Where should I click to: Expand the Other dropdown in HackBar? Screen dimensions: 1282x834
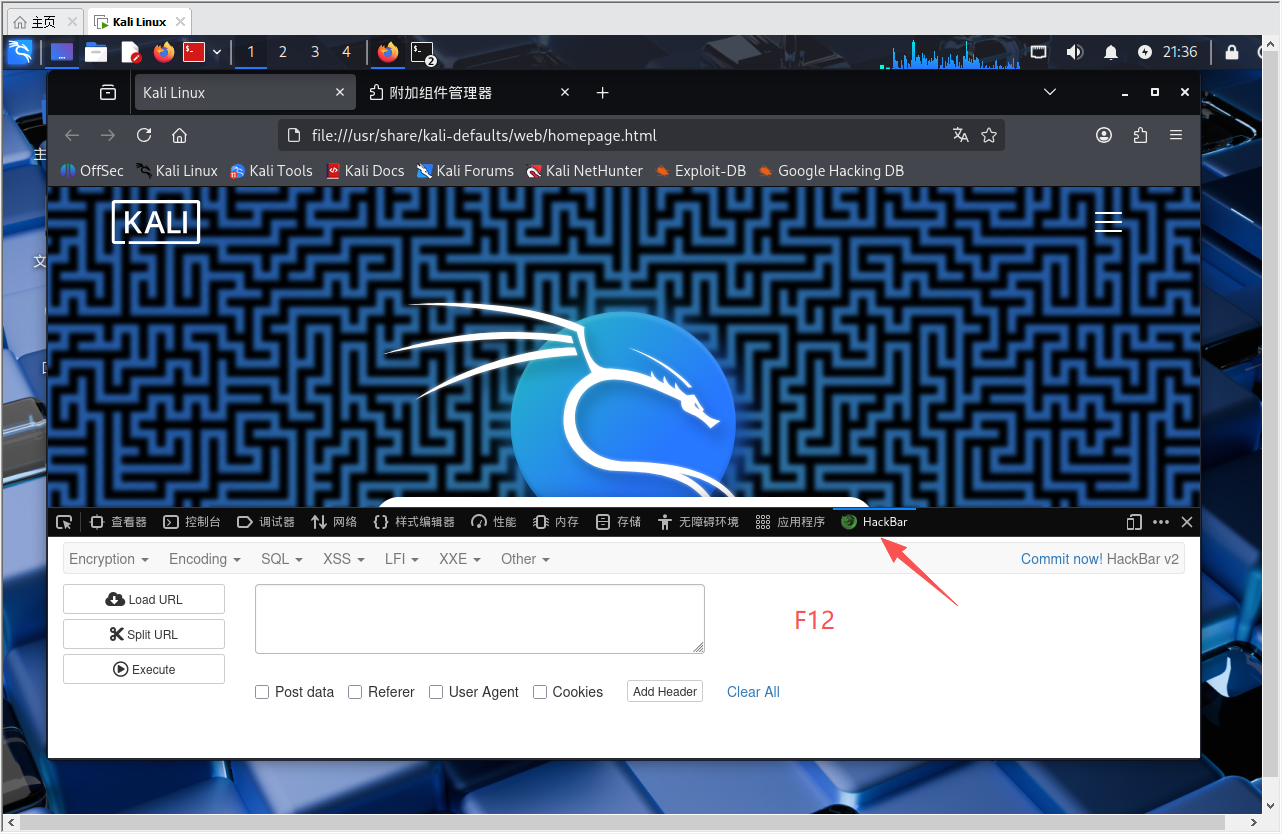[x=525, y=559]
